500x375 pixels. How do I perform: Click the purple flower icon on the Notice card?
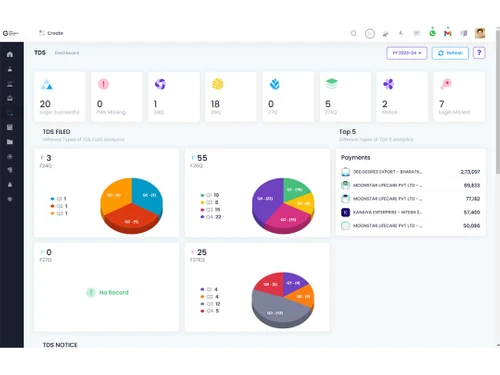[389, 84]
